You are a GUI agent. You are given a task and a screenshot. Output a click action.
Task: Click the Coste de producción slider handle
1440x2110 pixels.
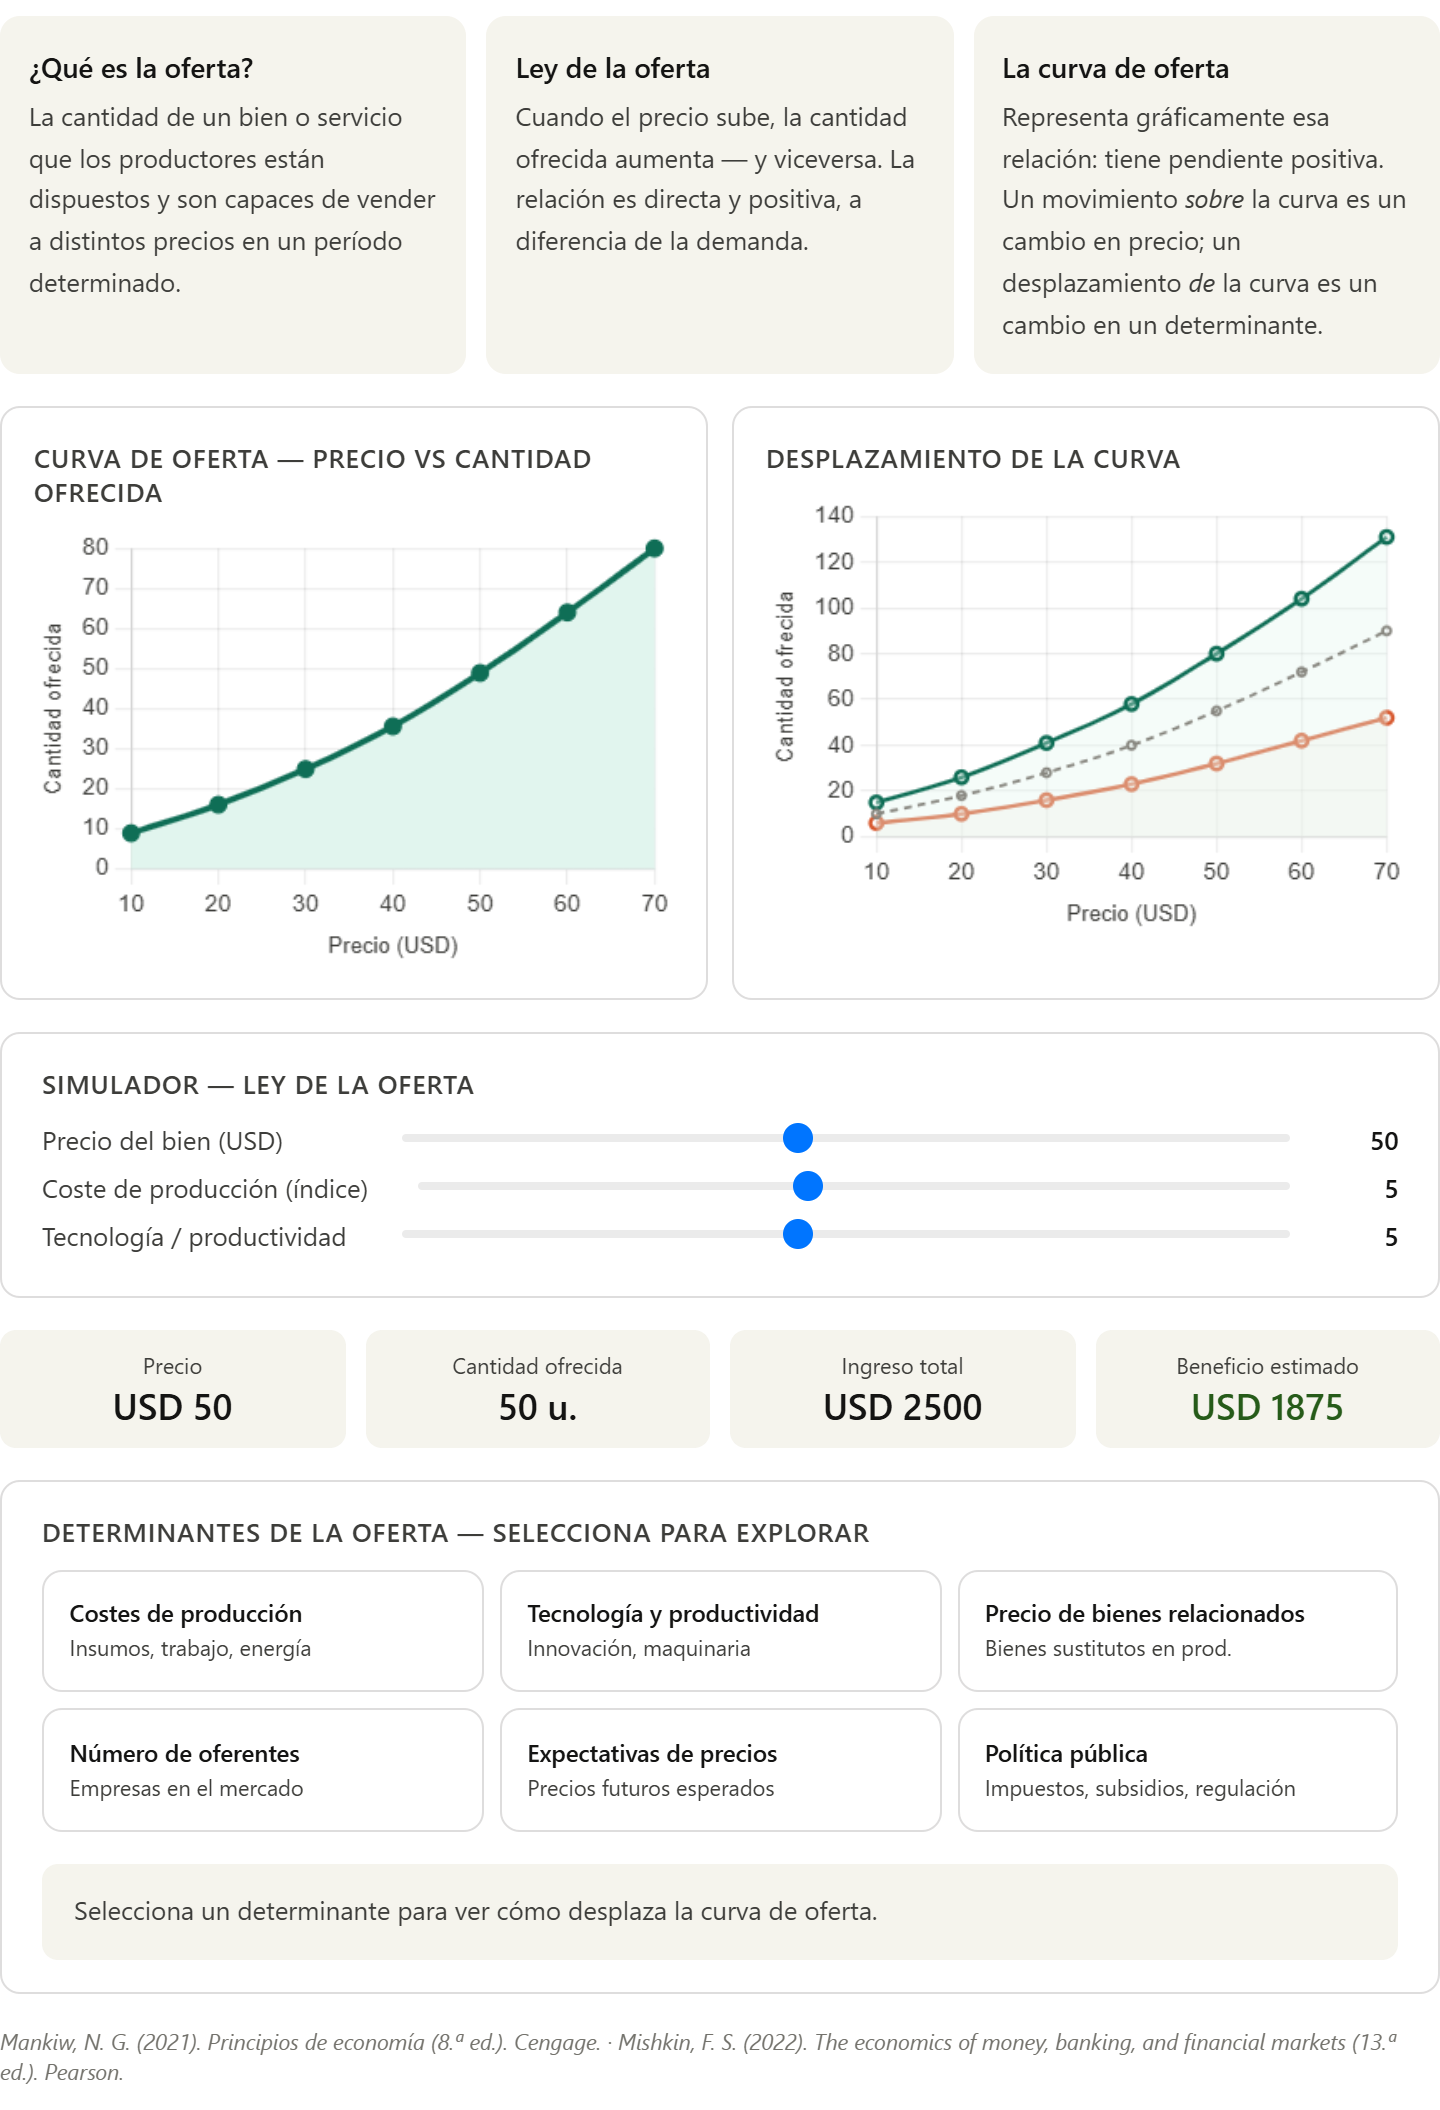pos(808,1186)
